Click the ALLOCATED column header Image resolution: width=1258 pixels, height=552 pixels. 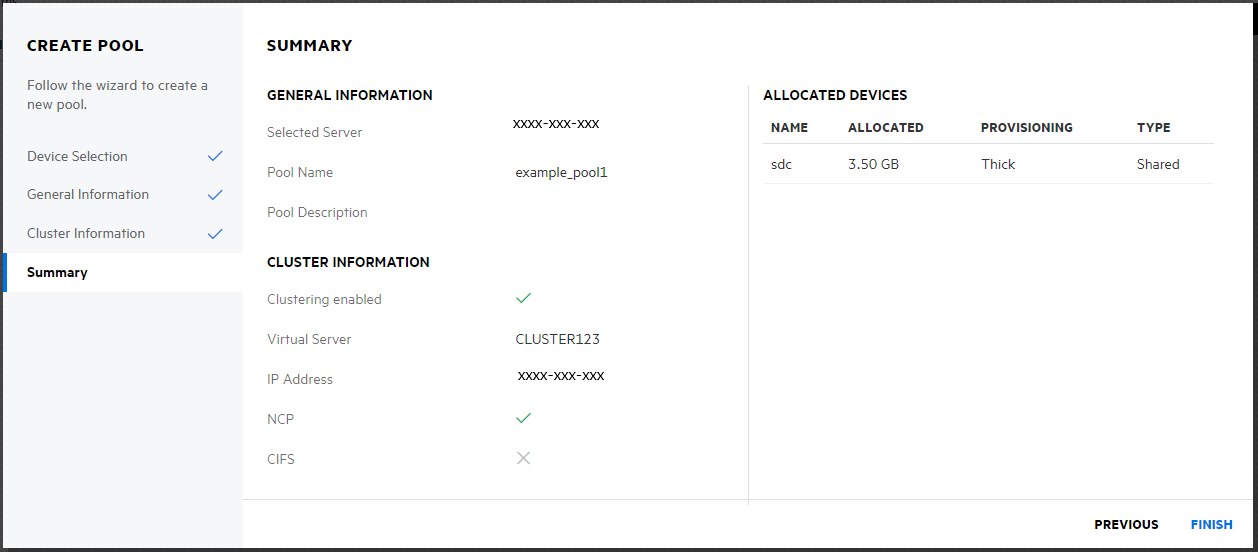click(x=885, y=128)
